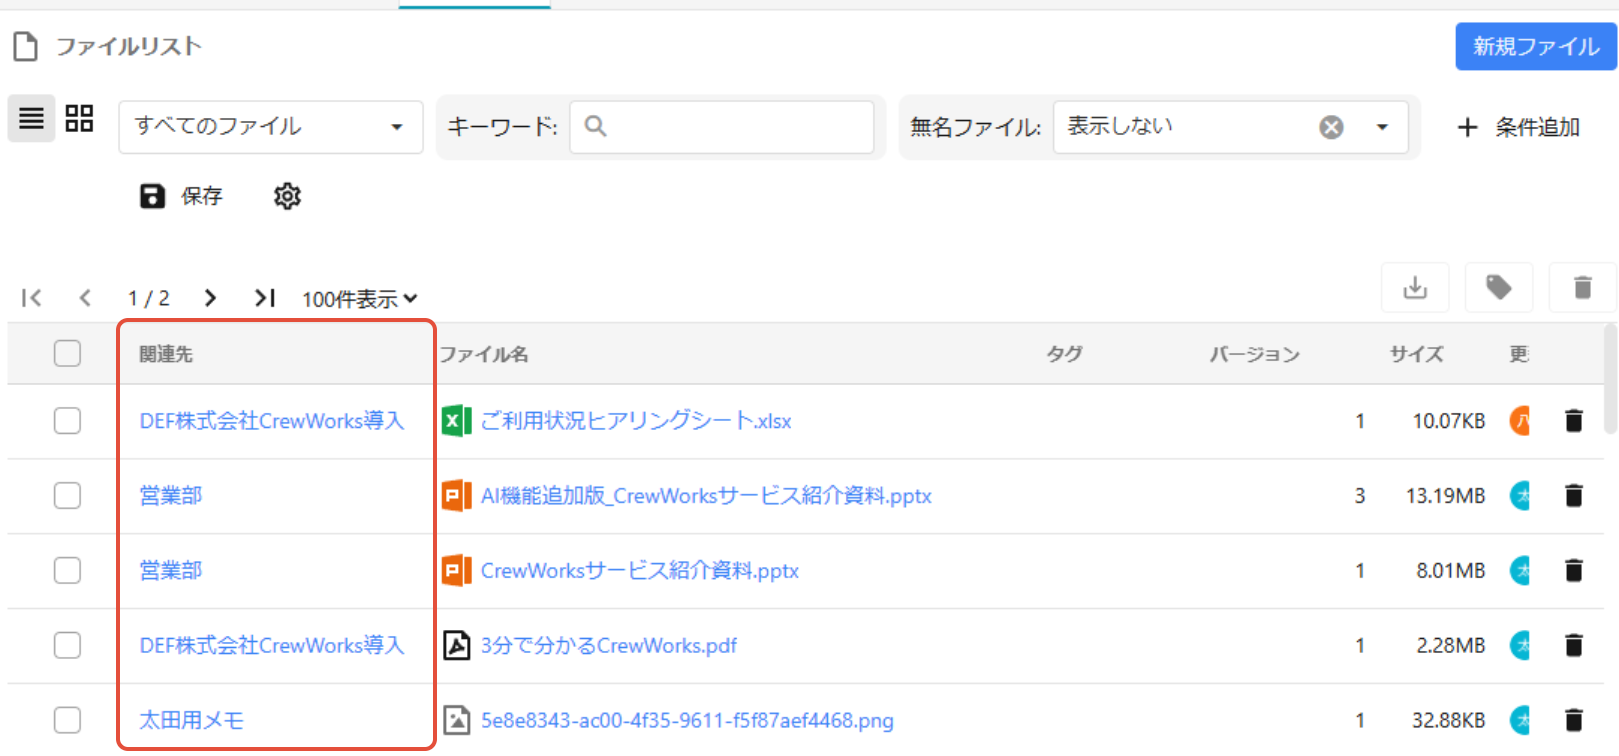Delete ご利用状況ヒアリングシート.xlsx row trash icon
The height and width of the screenshot is (756, 1619).
(x=1573, y=421)
